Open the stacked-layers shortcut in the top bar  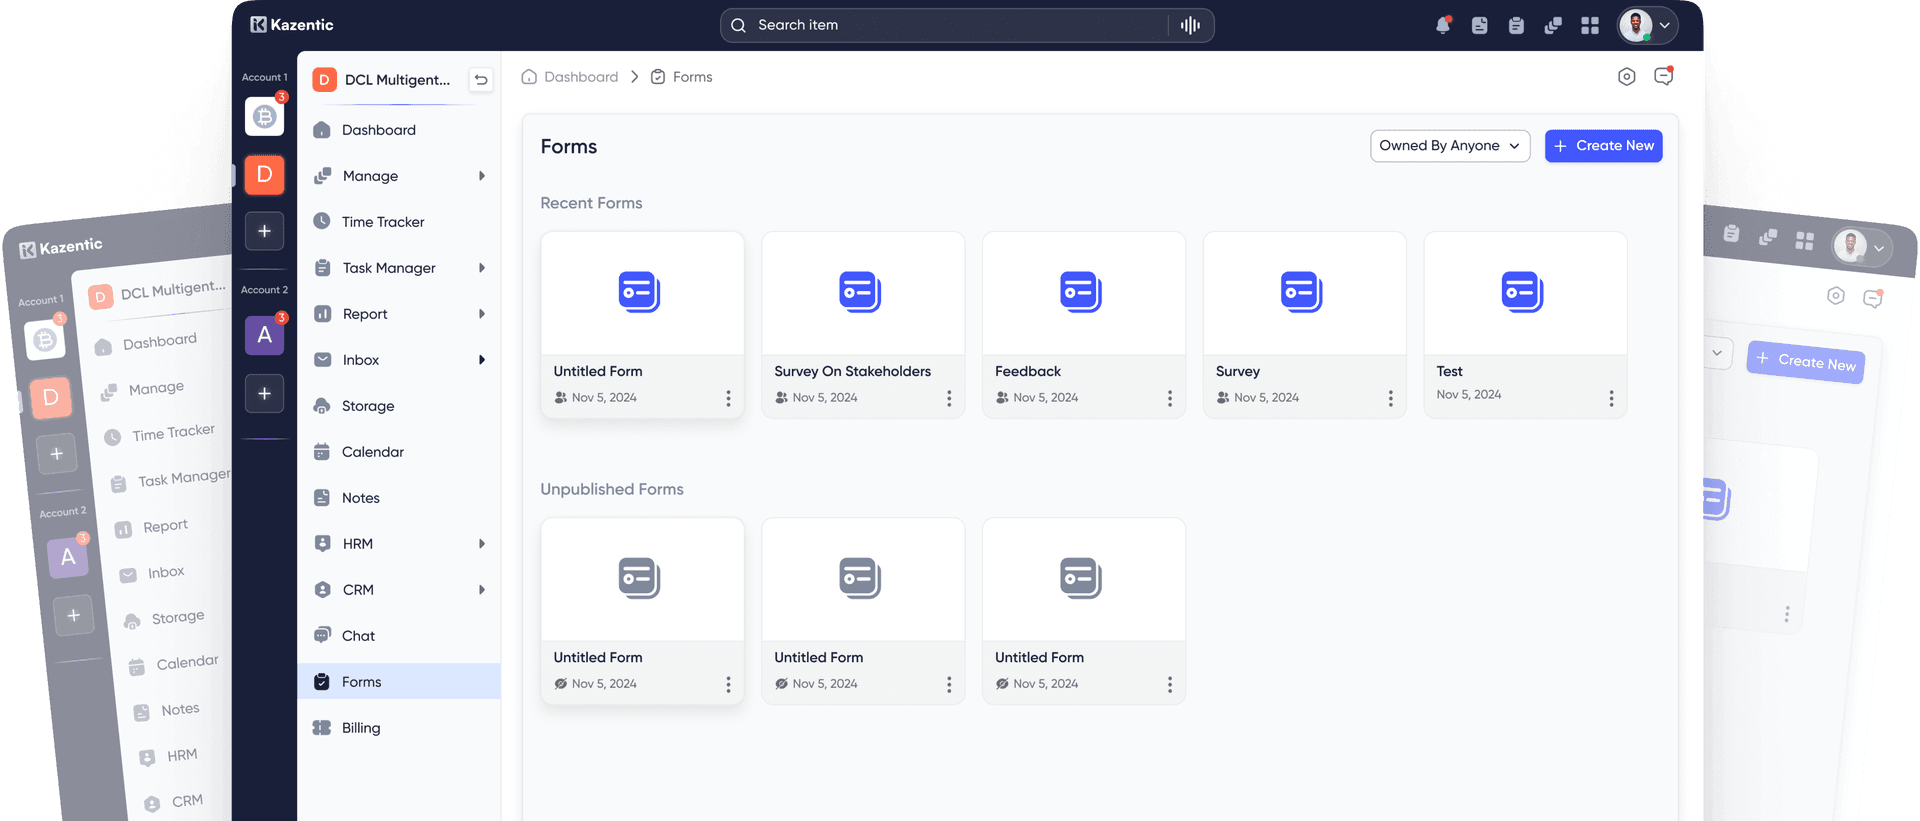click(1553, 26)
